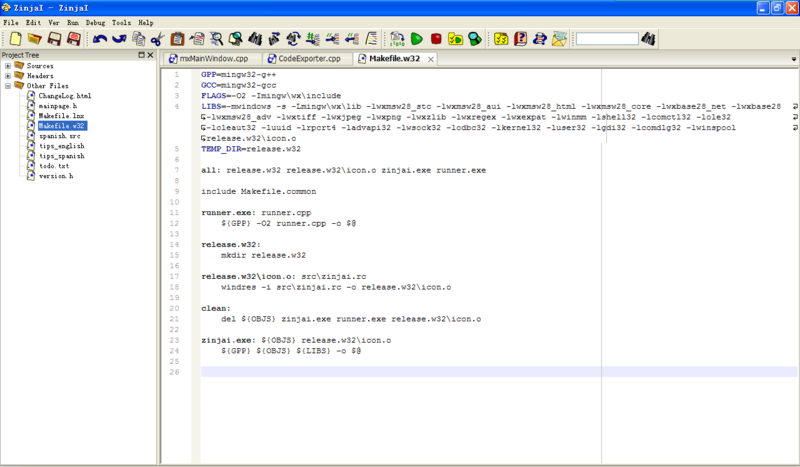The height and width of the screenshot is (467, 800).
Task: Click the 'include Makefile.common' line
Action: point(258,191)
